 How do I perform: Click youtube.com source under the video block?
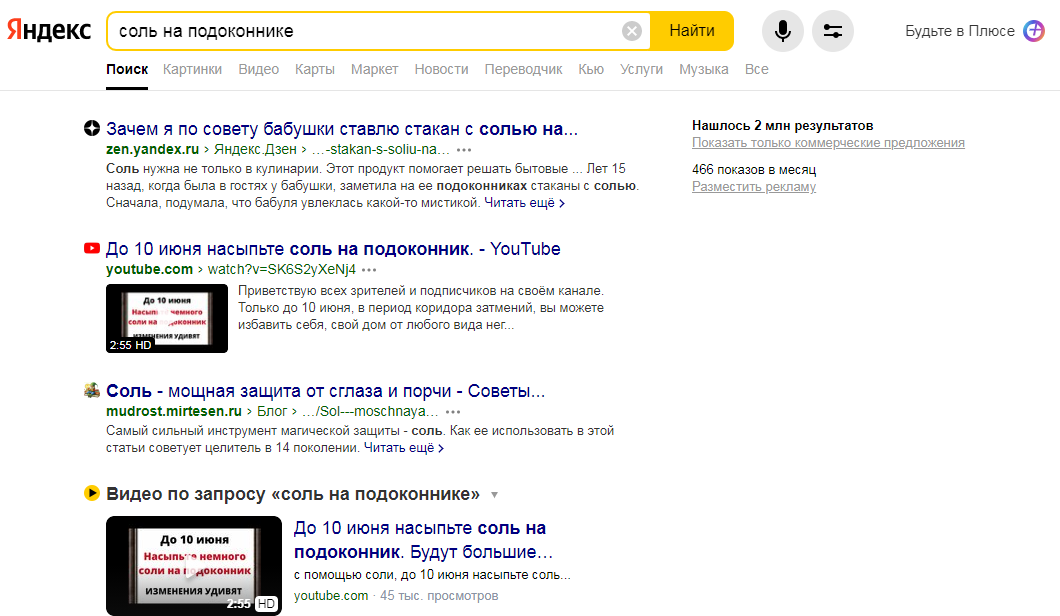click(x=331, y=596)
